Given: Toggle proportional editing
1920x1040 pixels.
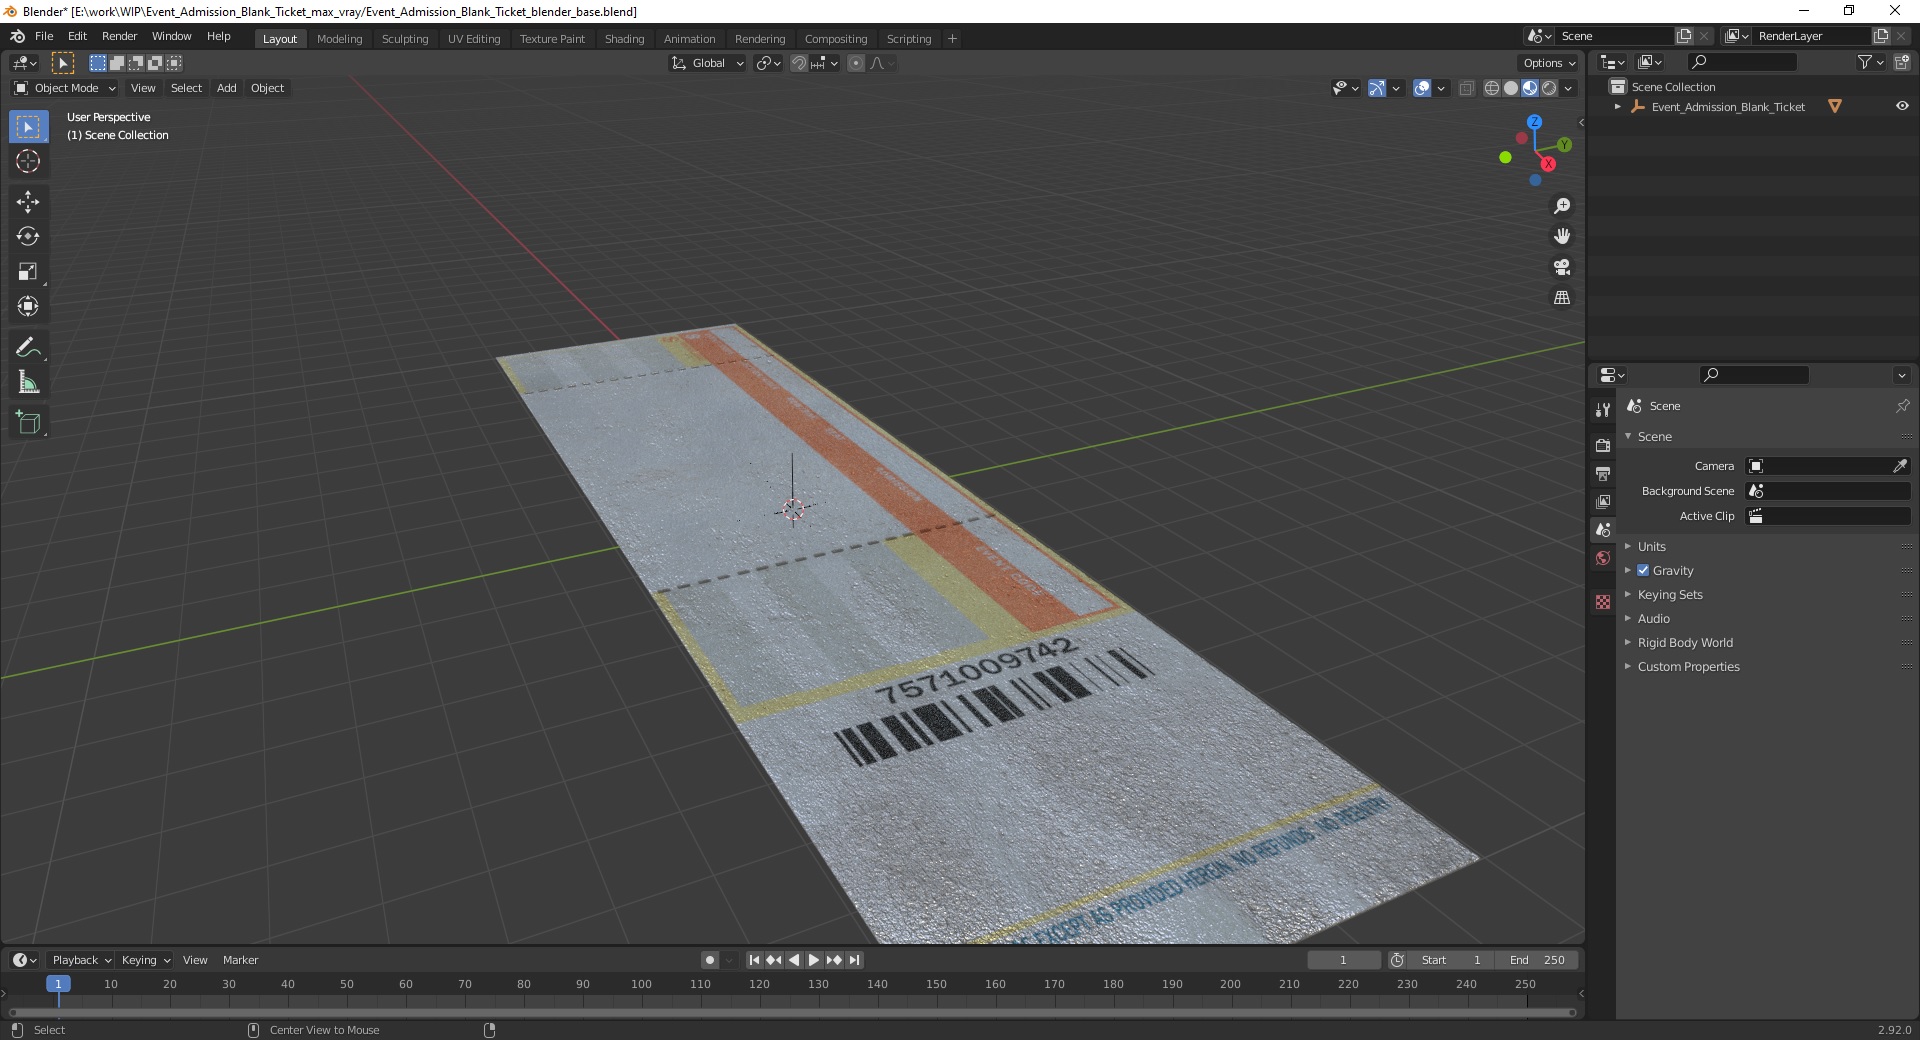Looking at the screenshot, I should click(856, 63).
